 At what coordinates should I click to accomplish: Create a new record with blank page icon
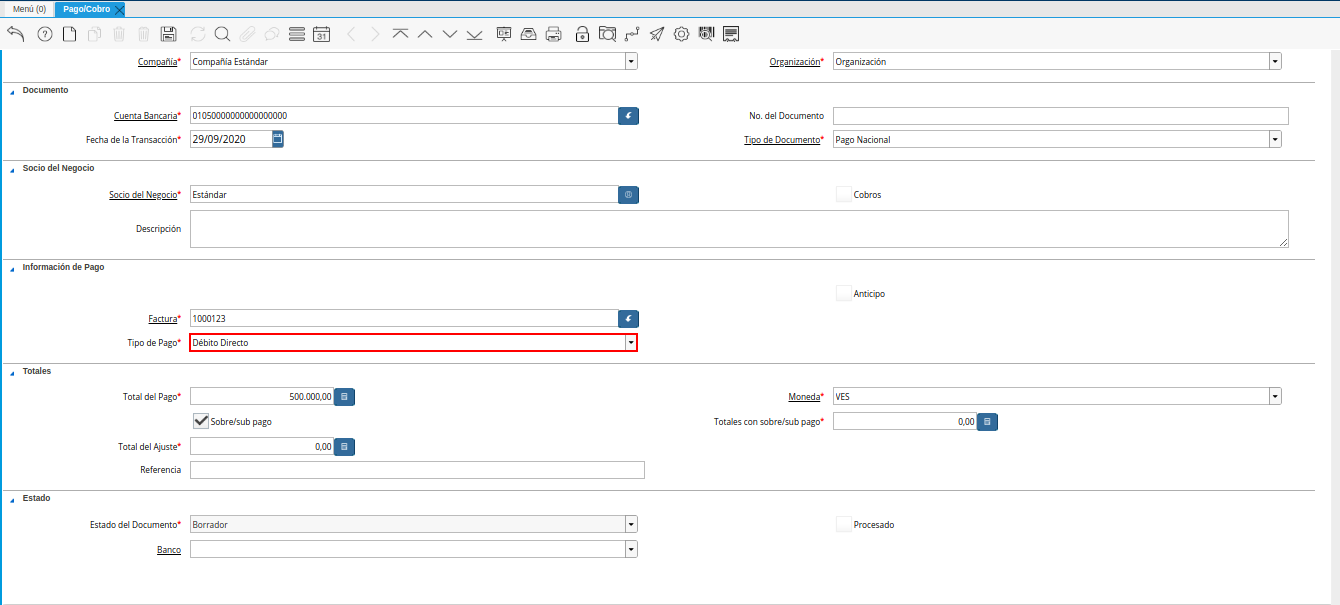click(x=70, y=34)
